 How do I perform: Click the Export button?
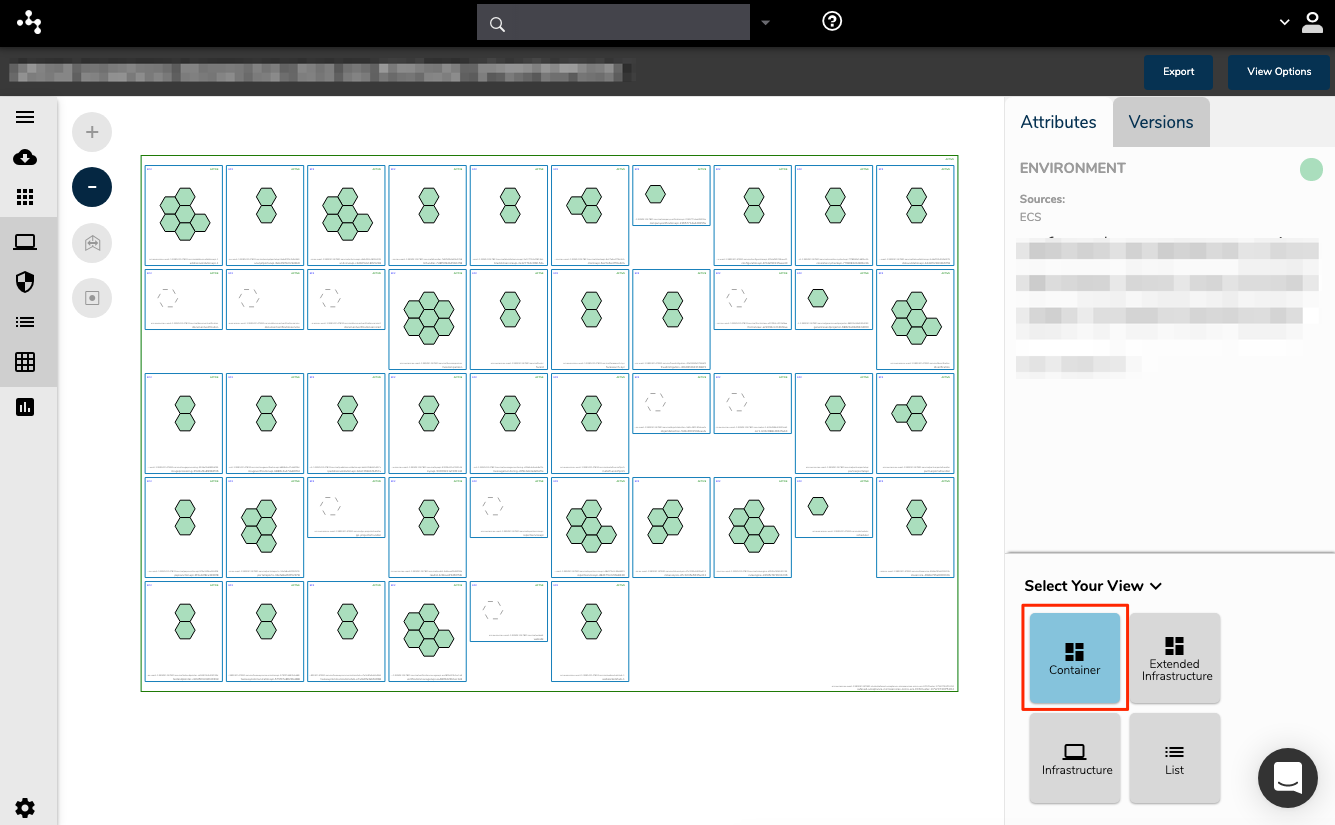[1178, 71]
